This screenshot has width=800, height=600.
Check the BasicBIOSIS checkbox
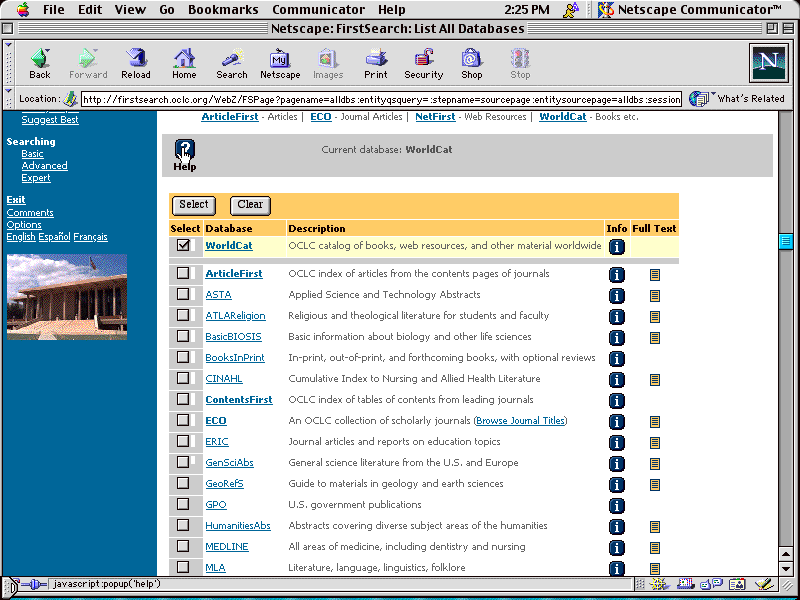(x=183, y=336)
